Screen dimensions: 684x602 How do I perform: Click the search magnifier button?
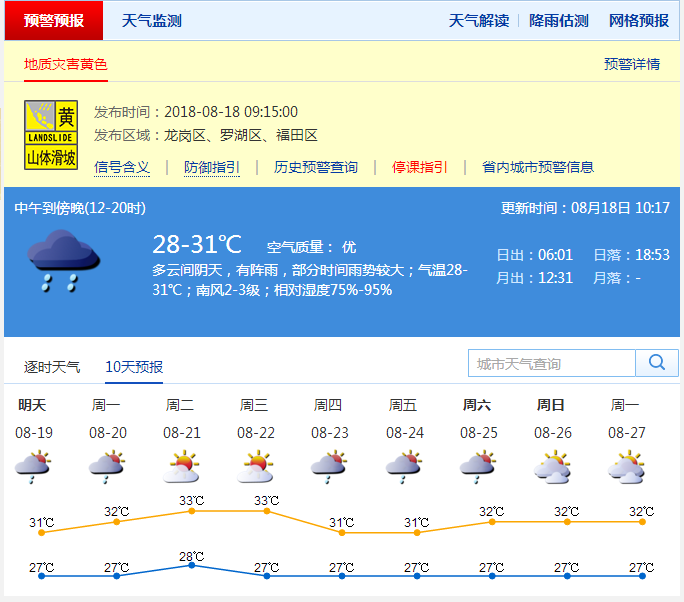[657, 363]
